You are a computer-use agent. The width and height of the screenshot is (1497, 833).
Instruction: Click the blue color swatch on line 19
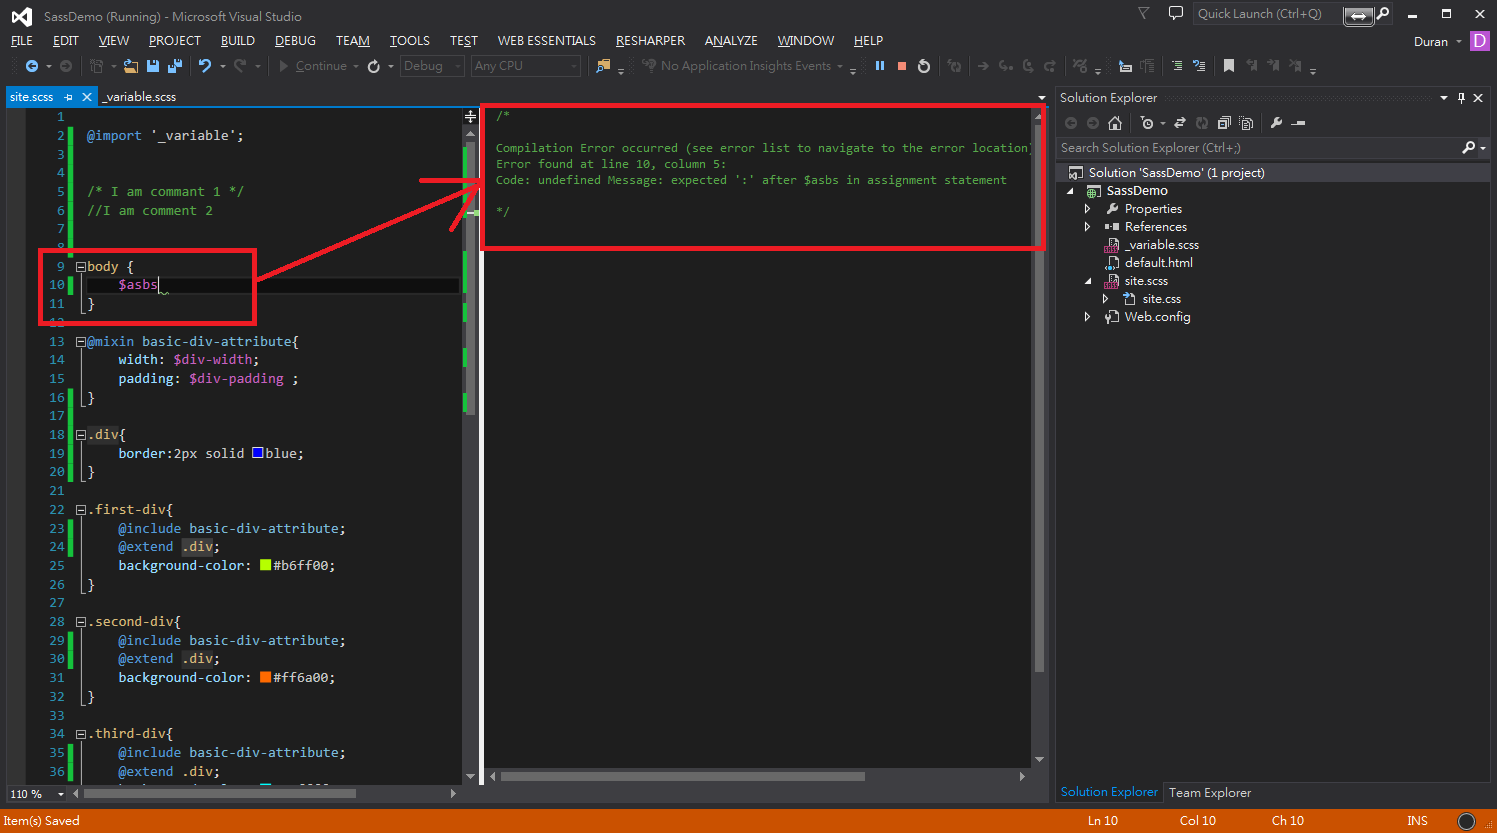[x=257, y=453]
